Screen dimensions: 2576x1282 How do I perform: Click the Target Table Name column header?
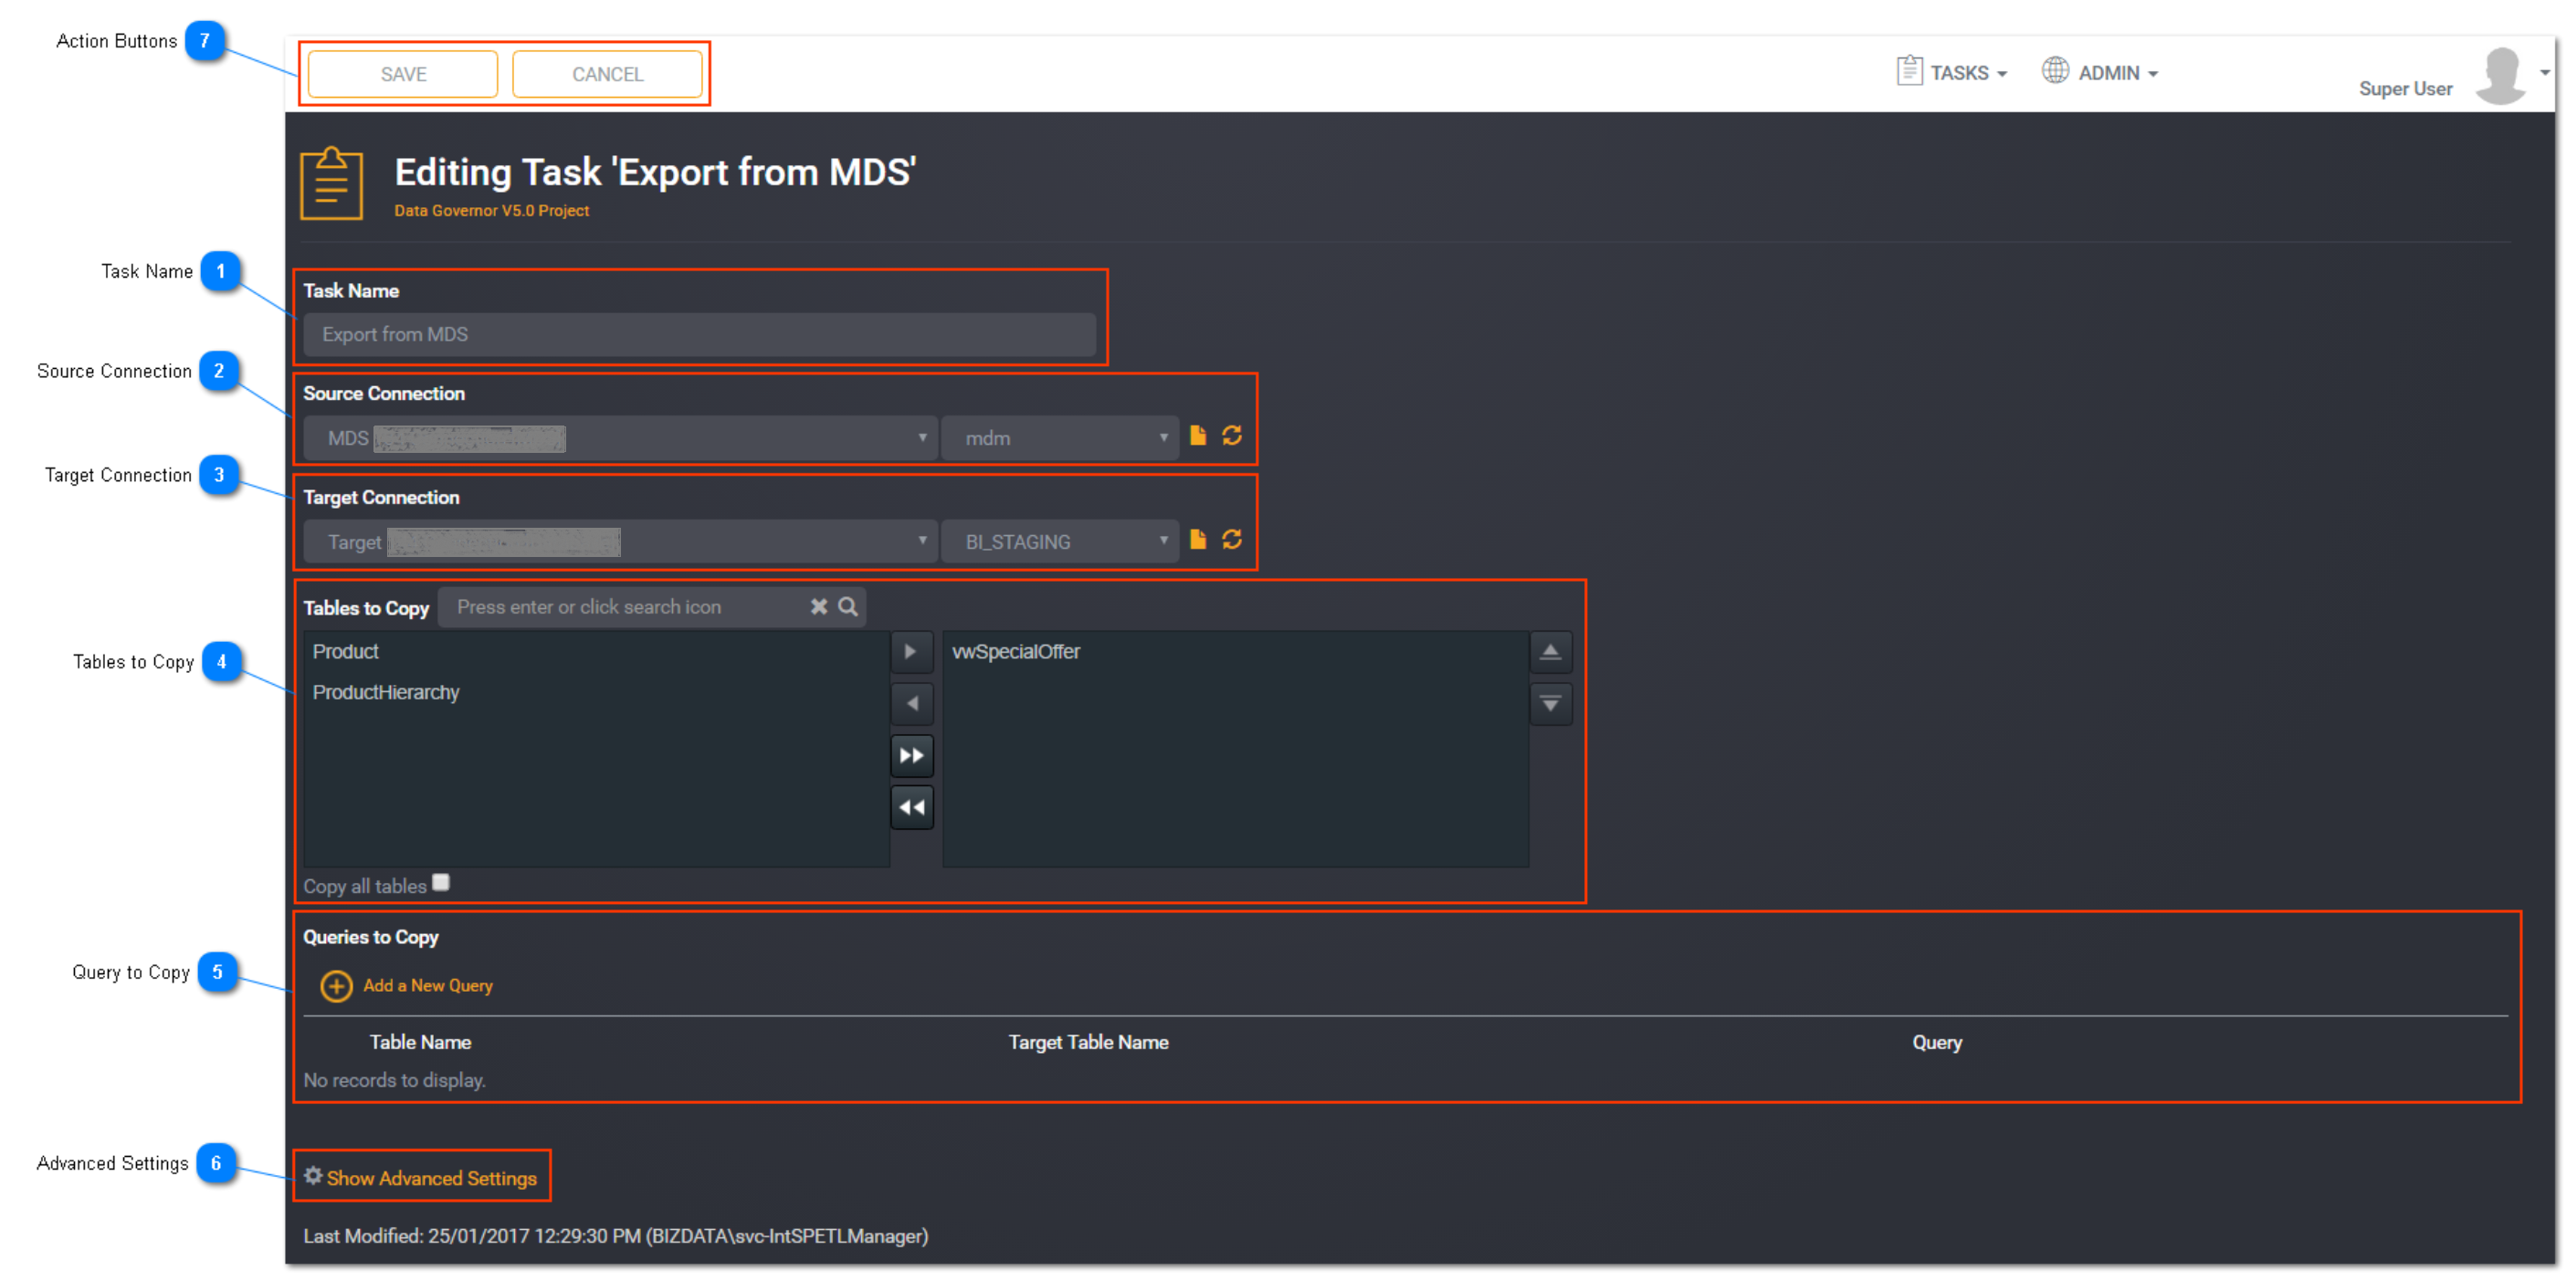click(1088, 1042)
